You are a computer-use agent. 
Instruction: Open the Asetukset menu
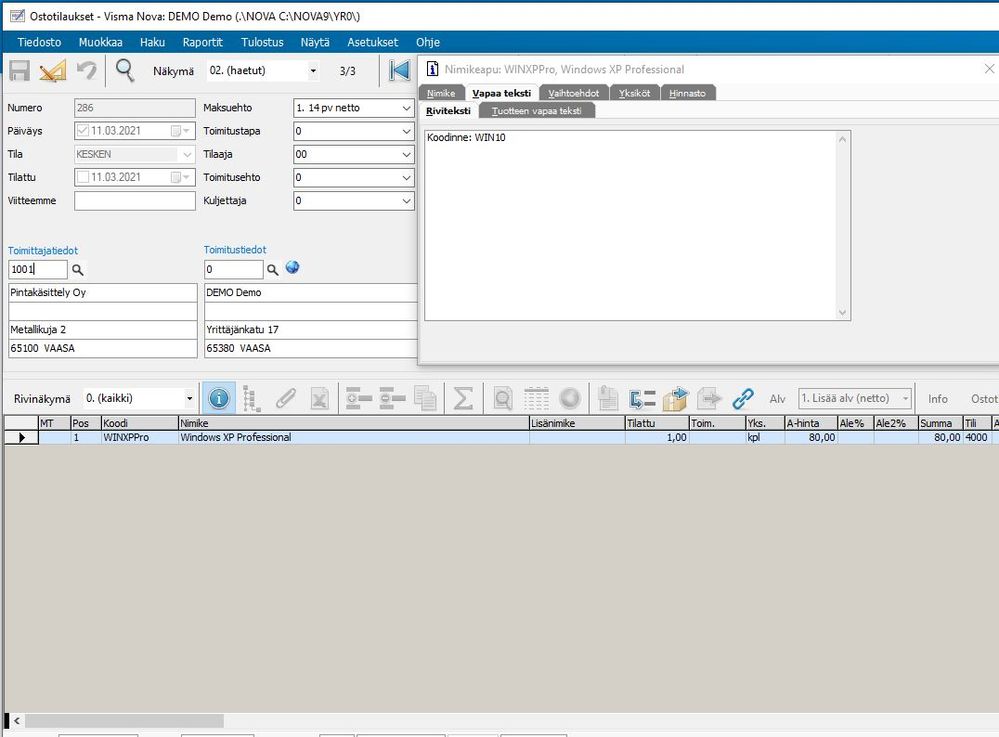[x=373, y=42]
